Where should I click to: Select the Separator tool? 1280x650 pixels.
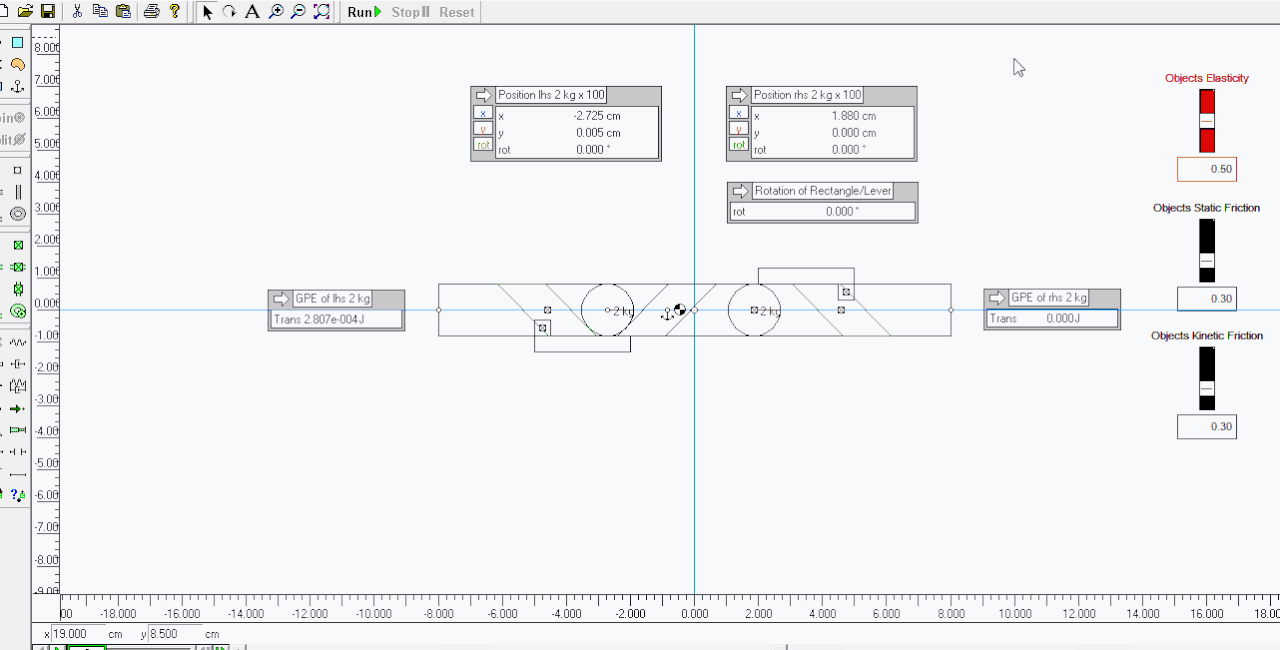coord(18,452)
